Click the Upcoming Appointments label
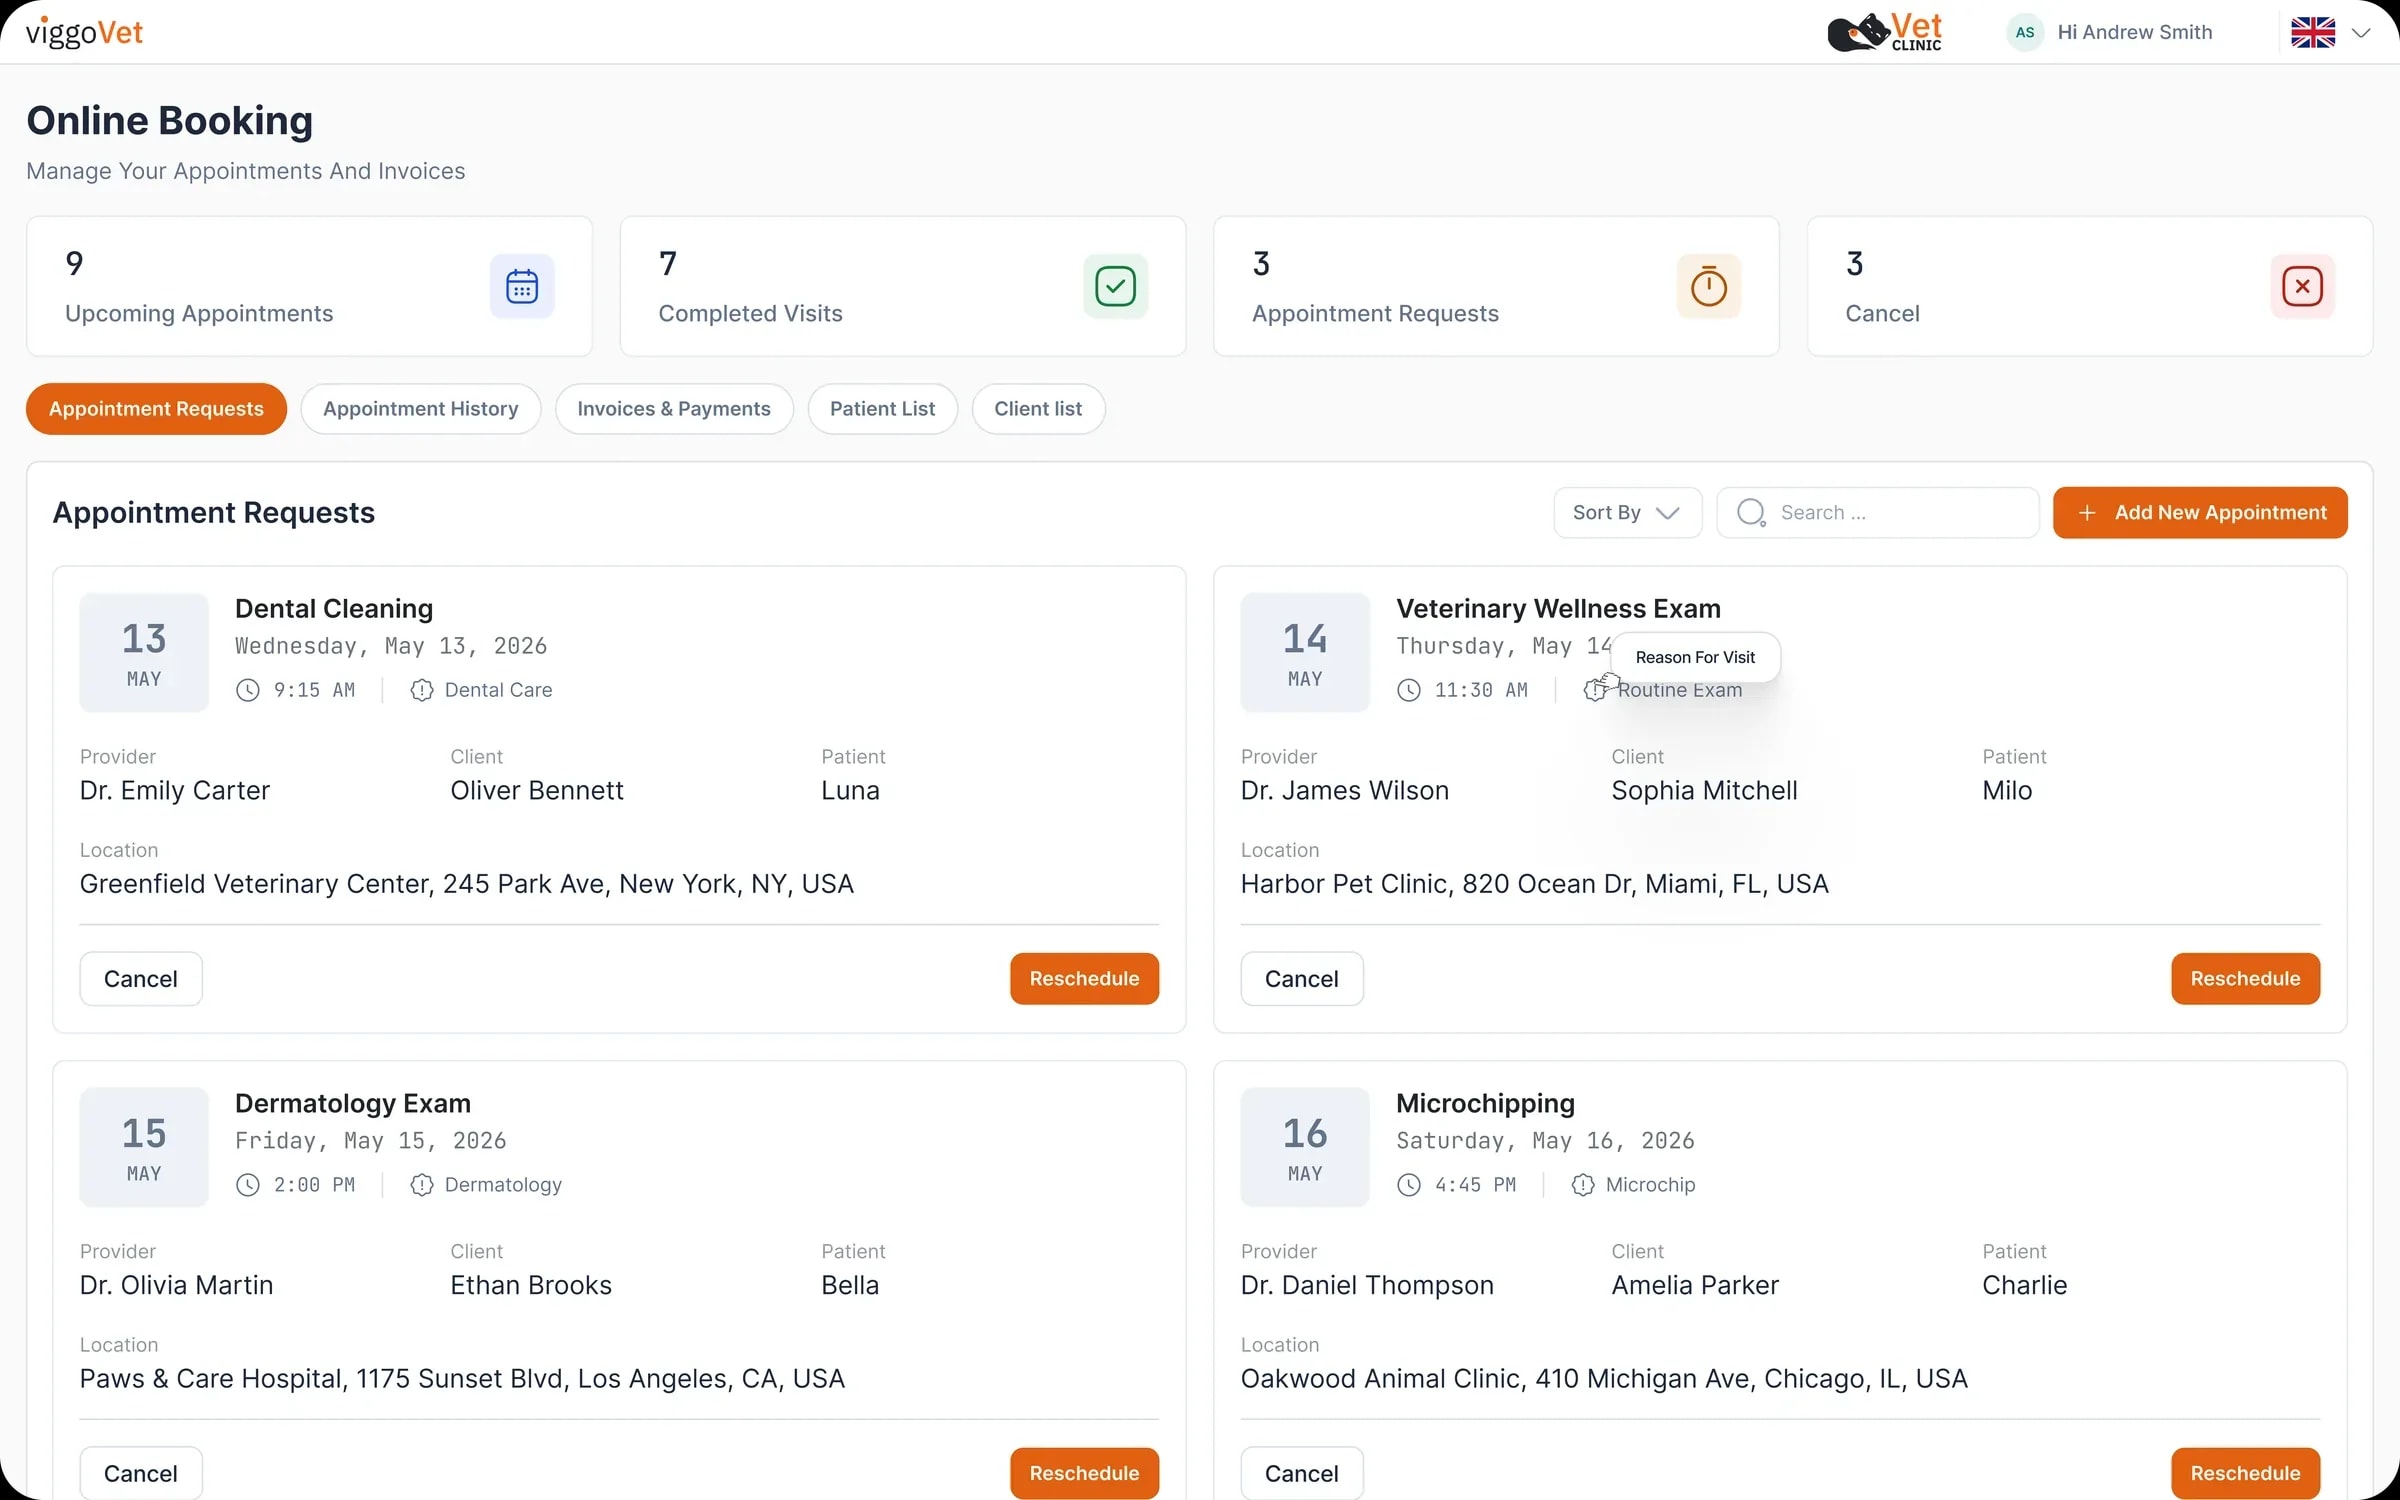Viewport: 2400px width, 1500px height. coord(199,314)
